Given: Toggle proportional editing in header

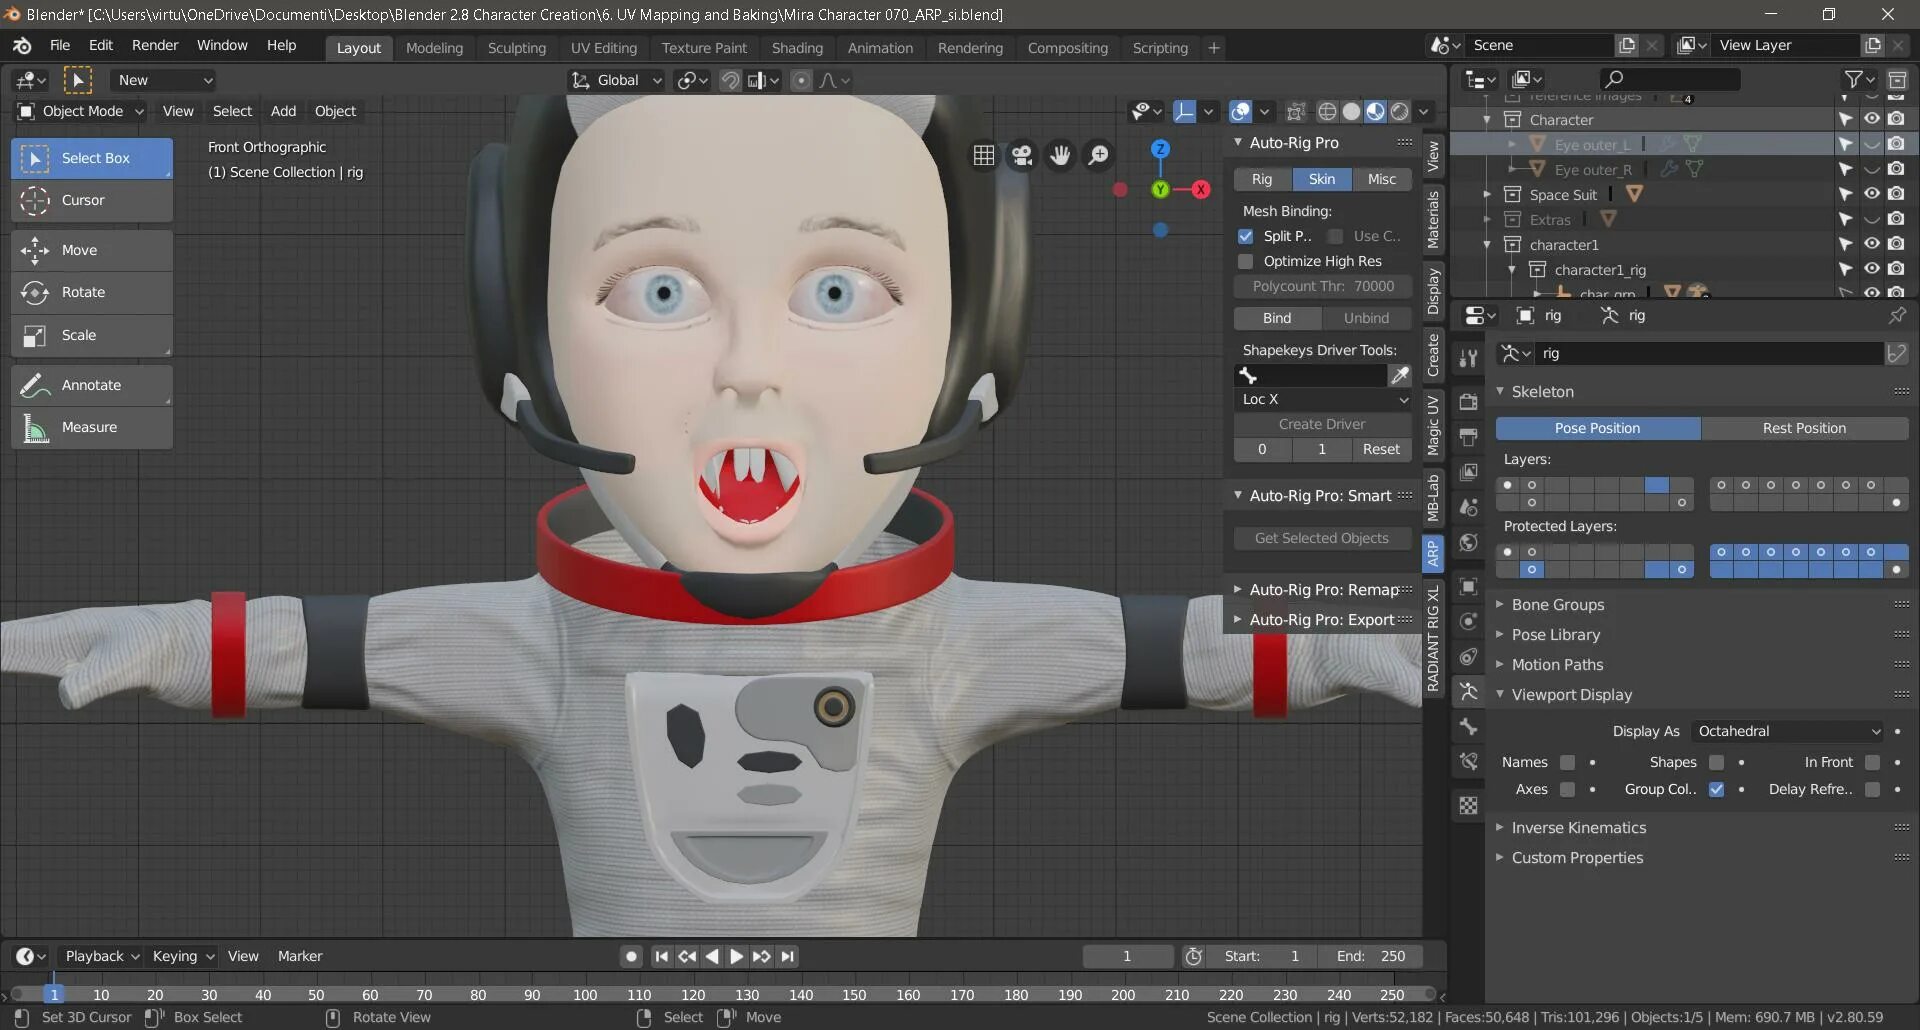Looking at the screenshot, I should click(x=801, y=80).
